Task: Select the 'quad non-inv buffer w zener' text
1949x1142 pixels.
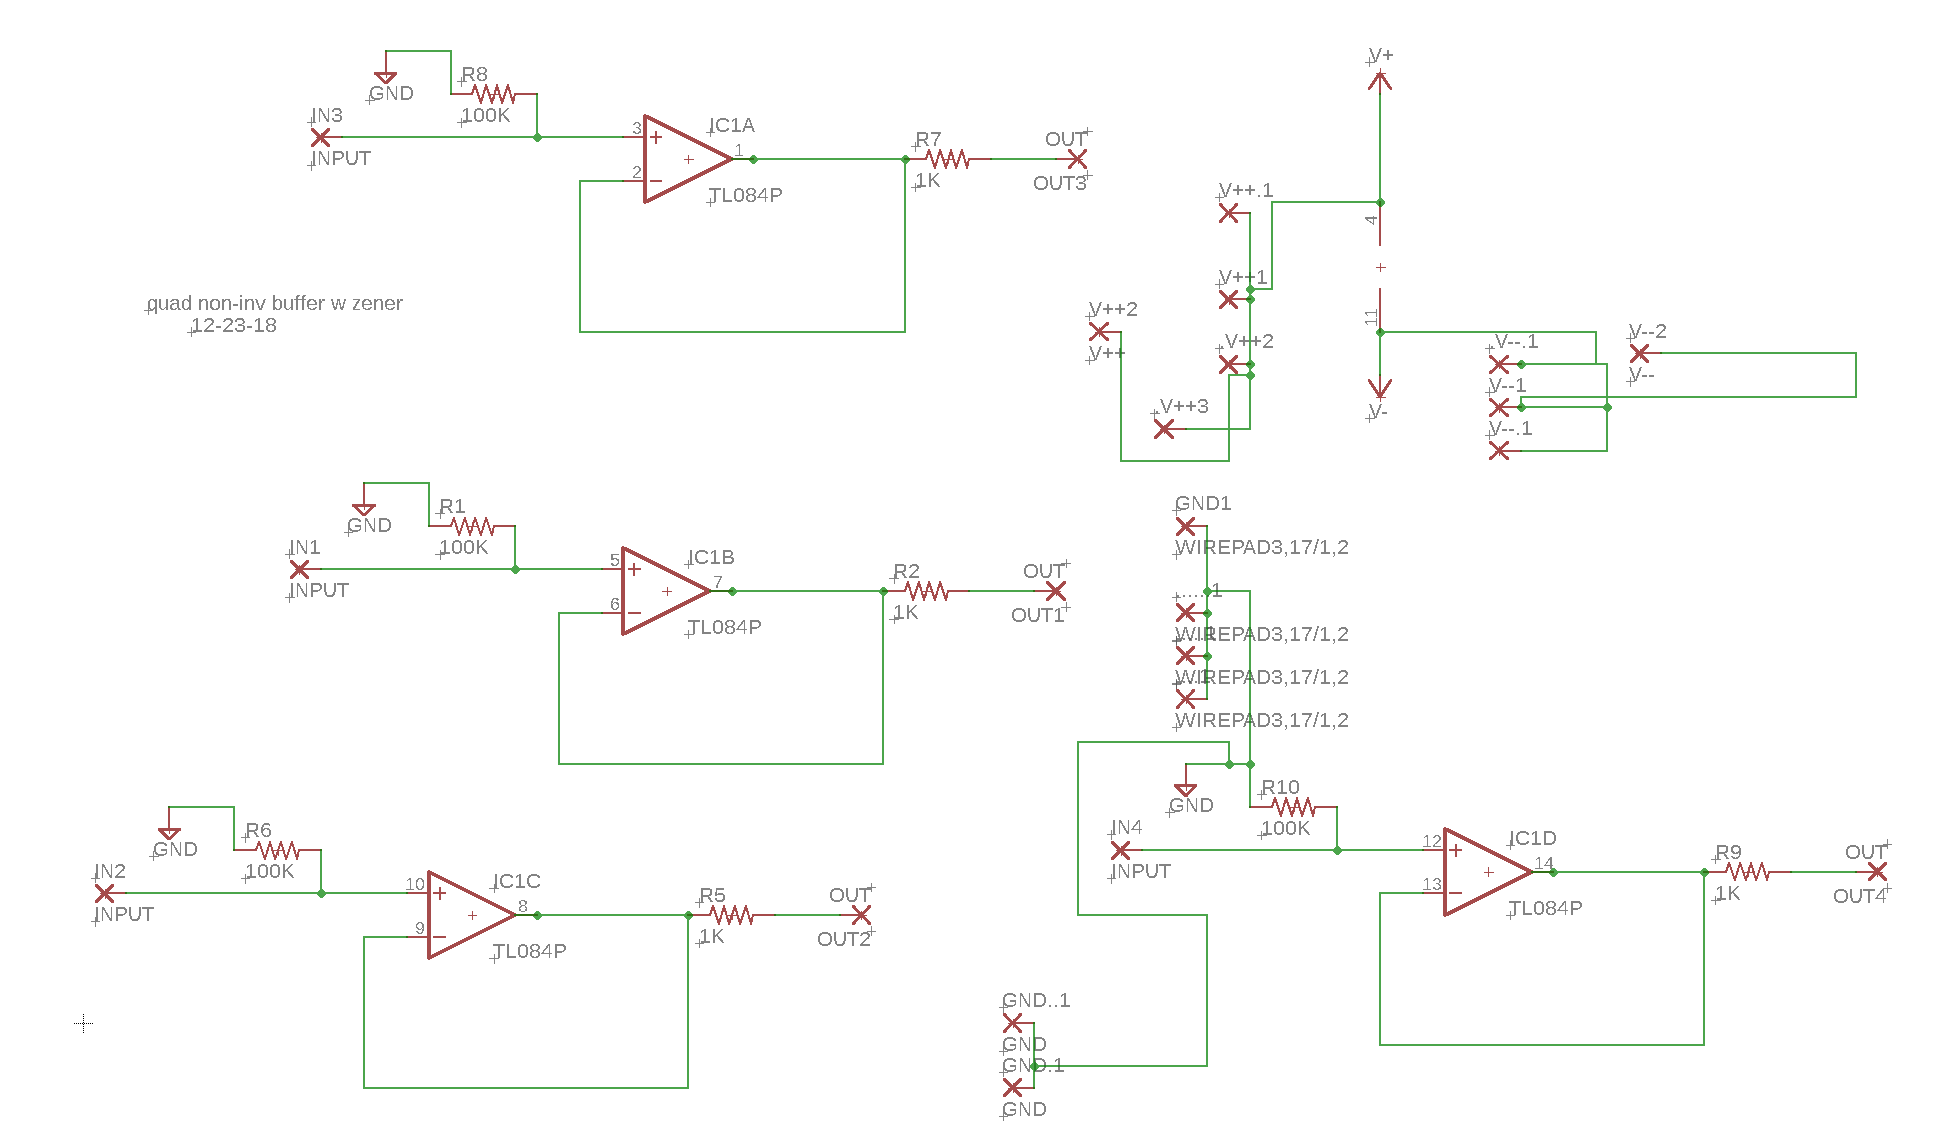Action: click(275, 303)
